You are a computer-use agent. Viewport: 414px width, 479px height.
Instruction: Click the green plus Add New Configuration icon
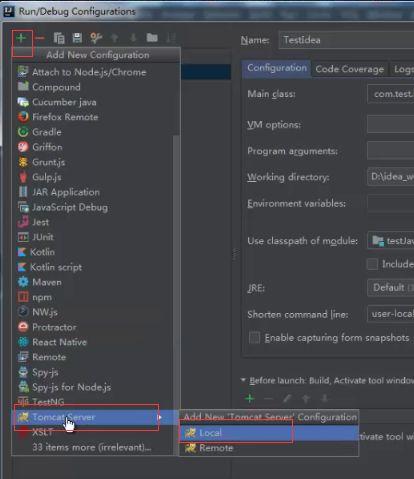pos(21,38)
